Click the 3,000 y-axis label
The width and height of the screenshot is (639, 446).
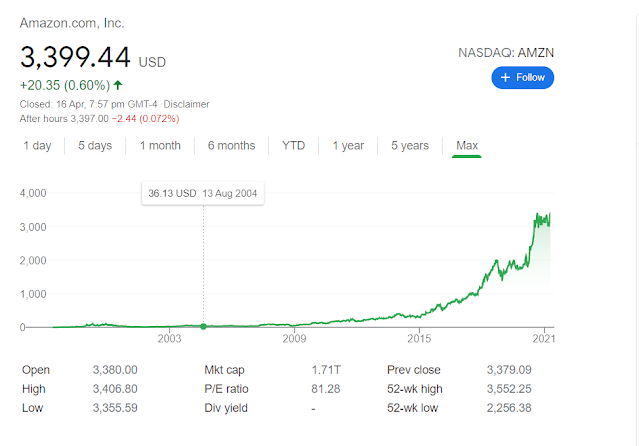pos(33,227)
